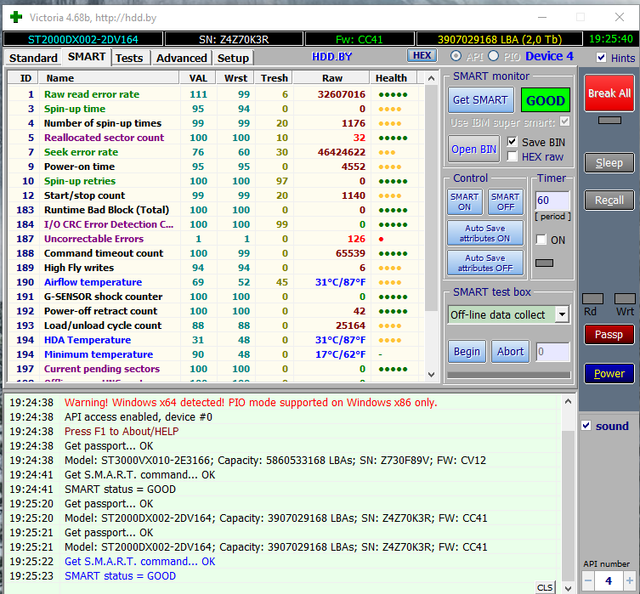
Task: Enable the timer ON checkbox
Action: 541,240
